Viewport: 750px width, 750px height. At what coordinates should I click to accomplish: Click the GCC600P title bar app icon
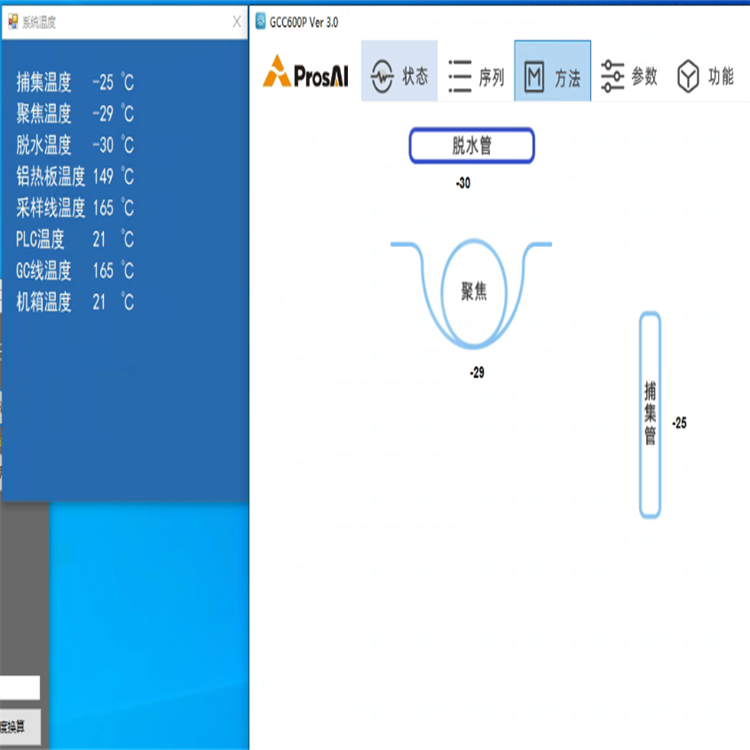coord(260,21)
